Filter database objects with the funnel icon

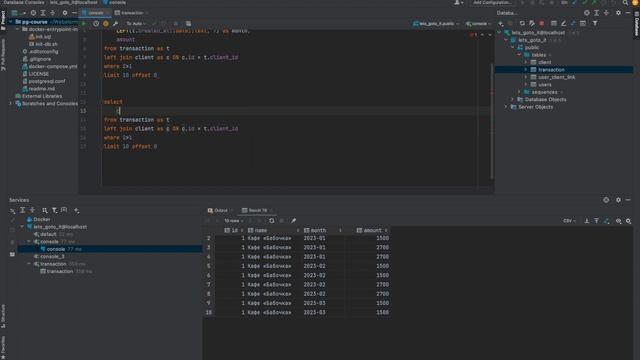click(595, 24)
